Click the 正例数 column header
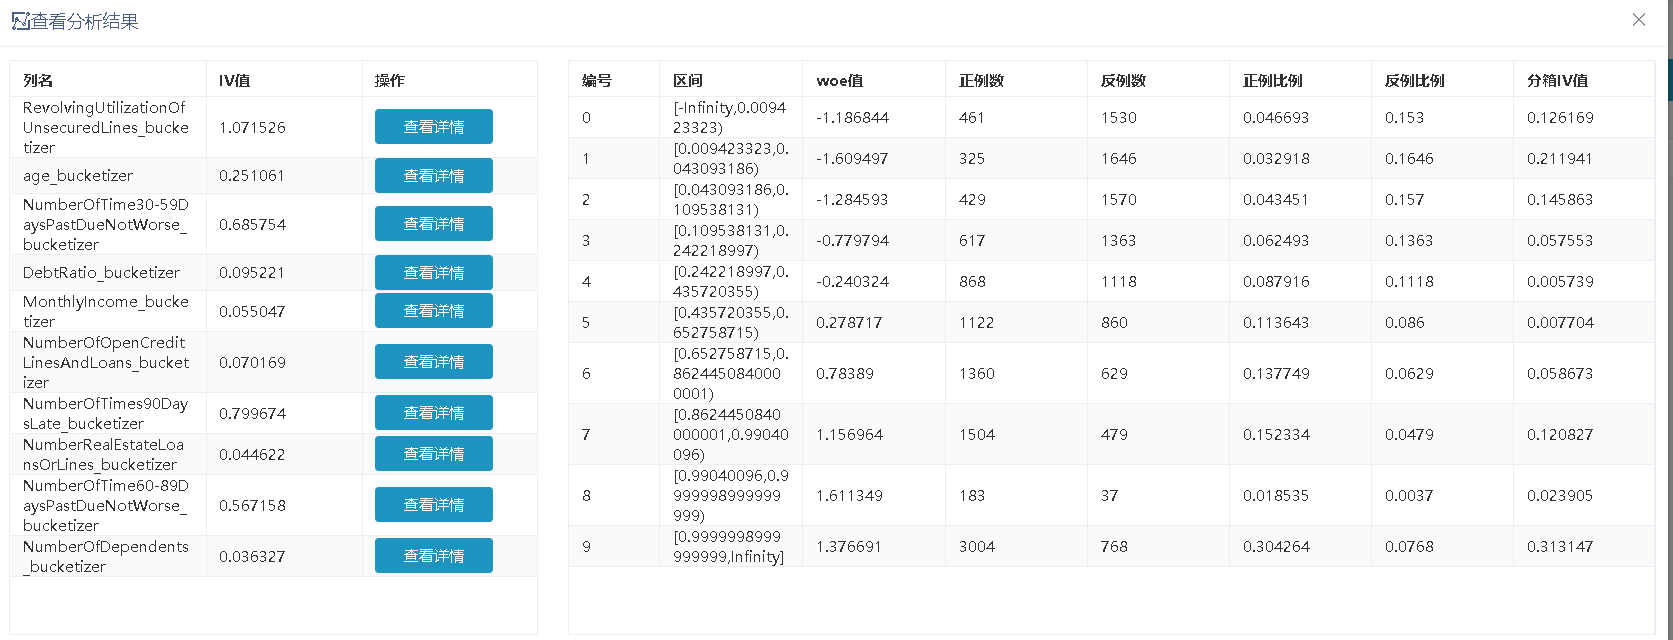1673x640 pixels. (x=981, y=80)
